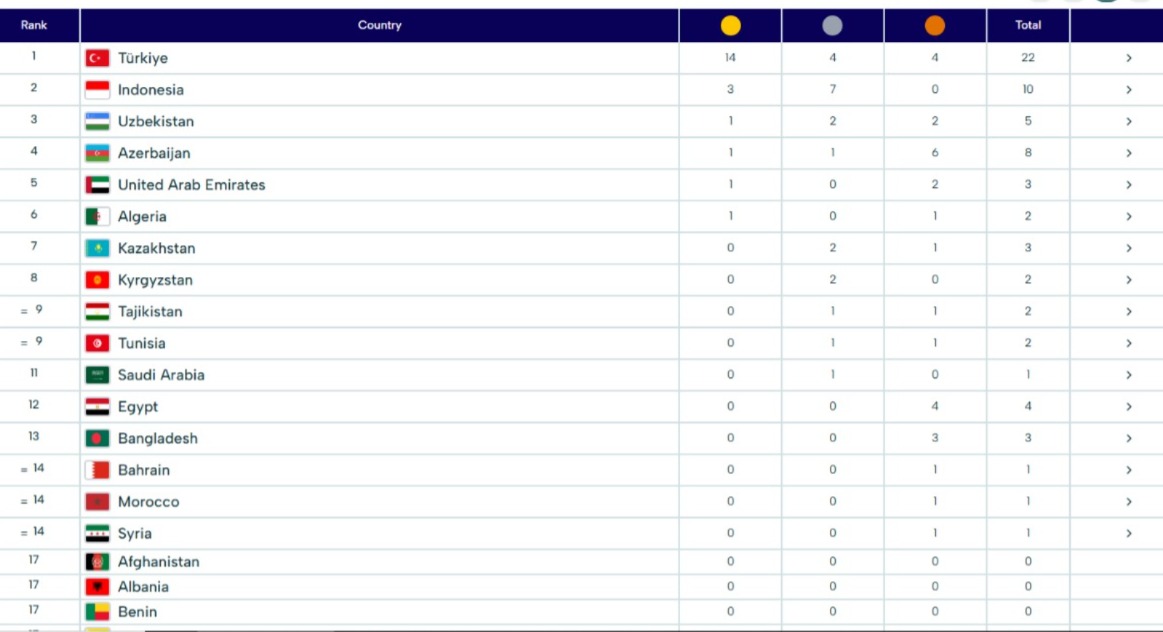Image resolution: width=1163 pixels, height=632 pixels.
Task: Click the Saudi Arabia flag icon
Action: point(97,375)
